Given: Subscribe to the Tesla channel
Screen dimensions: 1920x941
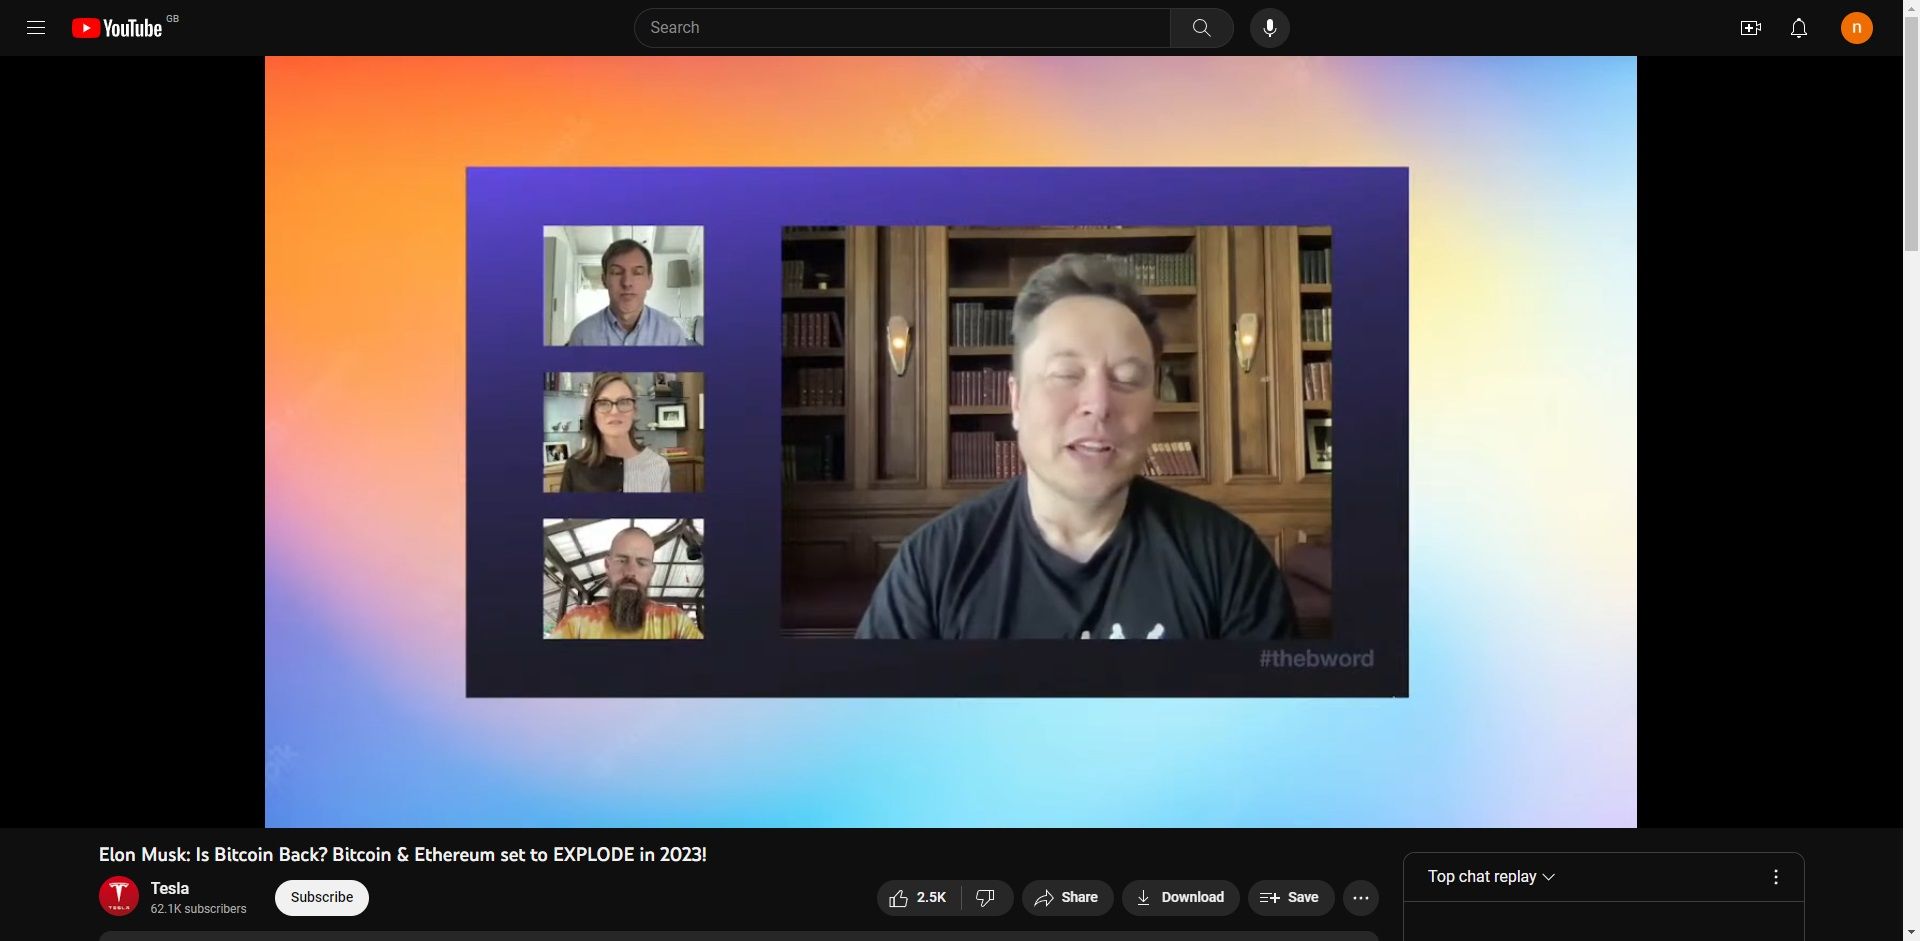Looking at the screenshot, I should (x=321, y=897).
